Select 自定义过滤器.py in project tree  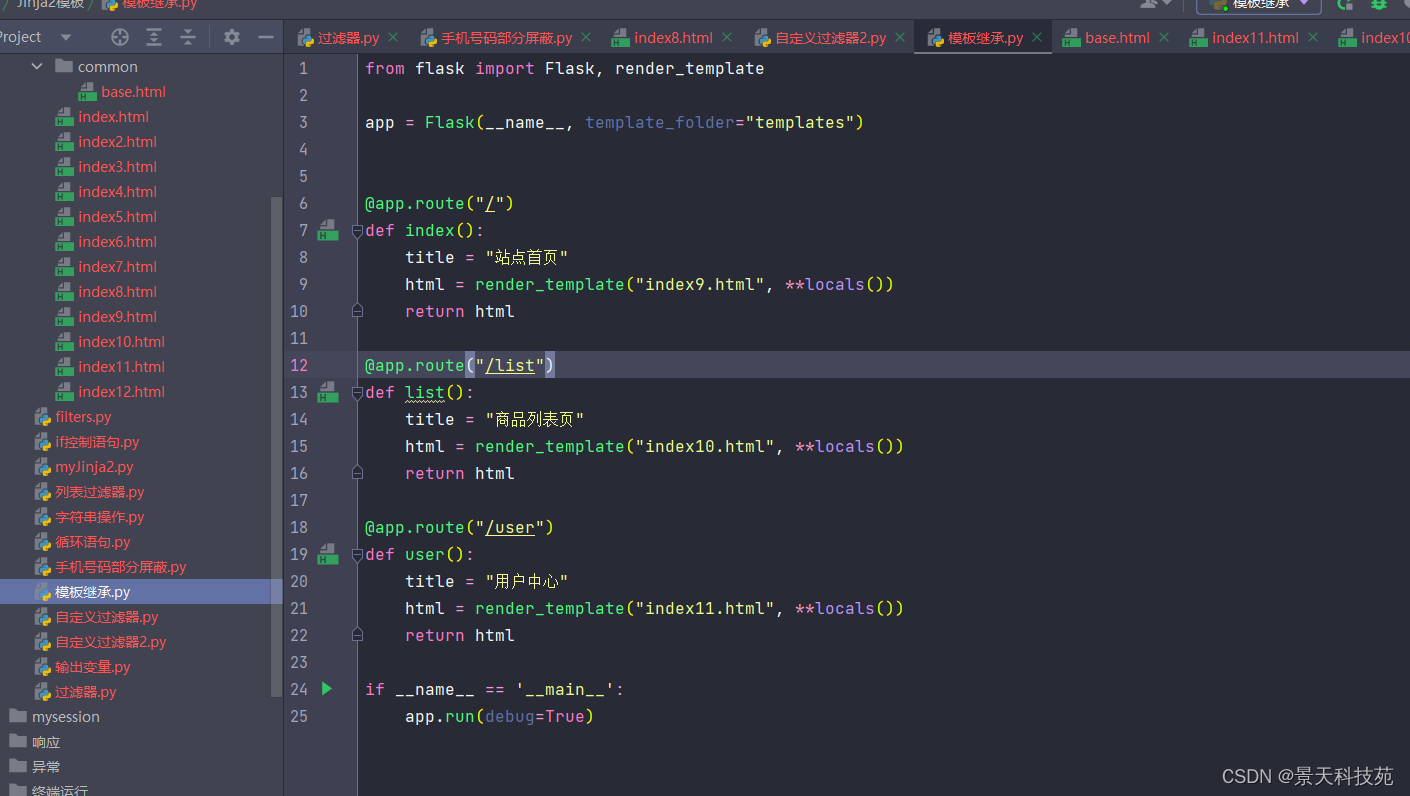pos(106,617)
